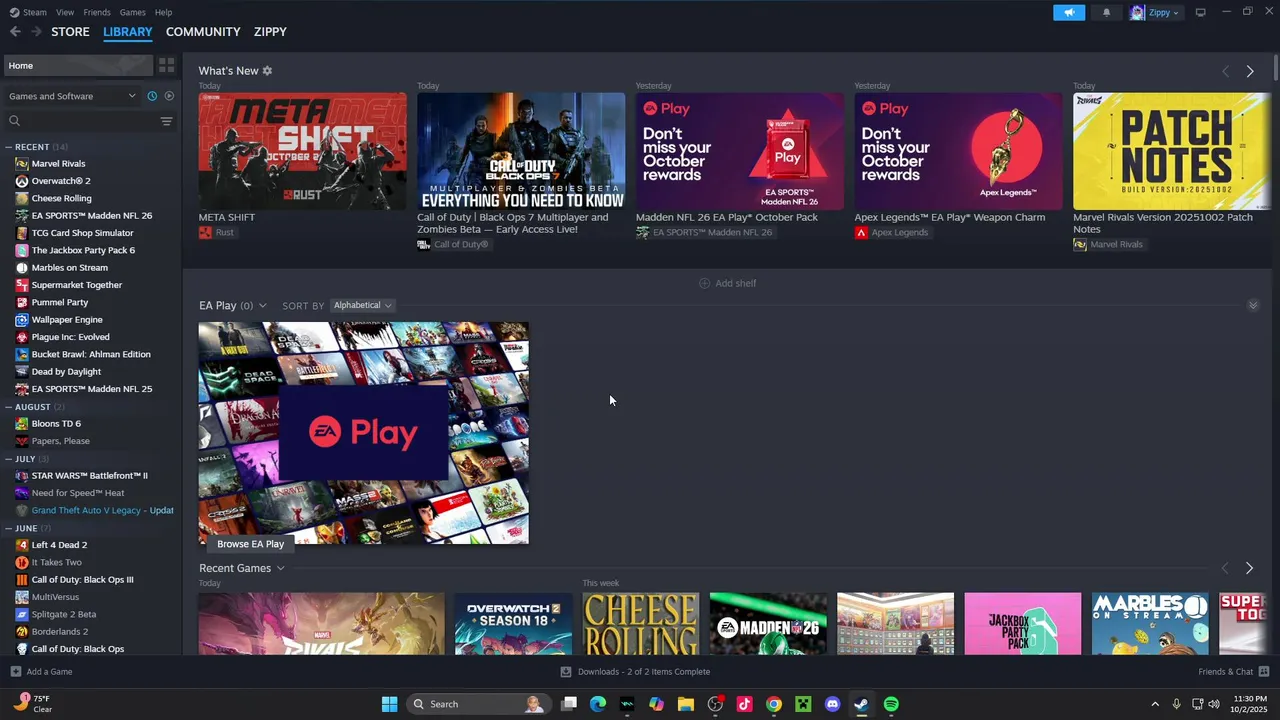
Task: Expand the EA Play shelf dropdown
Action: 262,306
